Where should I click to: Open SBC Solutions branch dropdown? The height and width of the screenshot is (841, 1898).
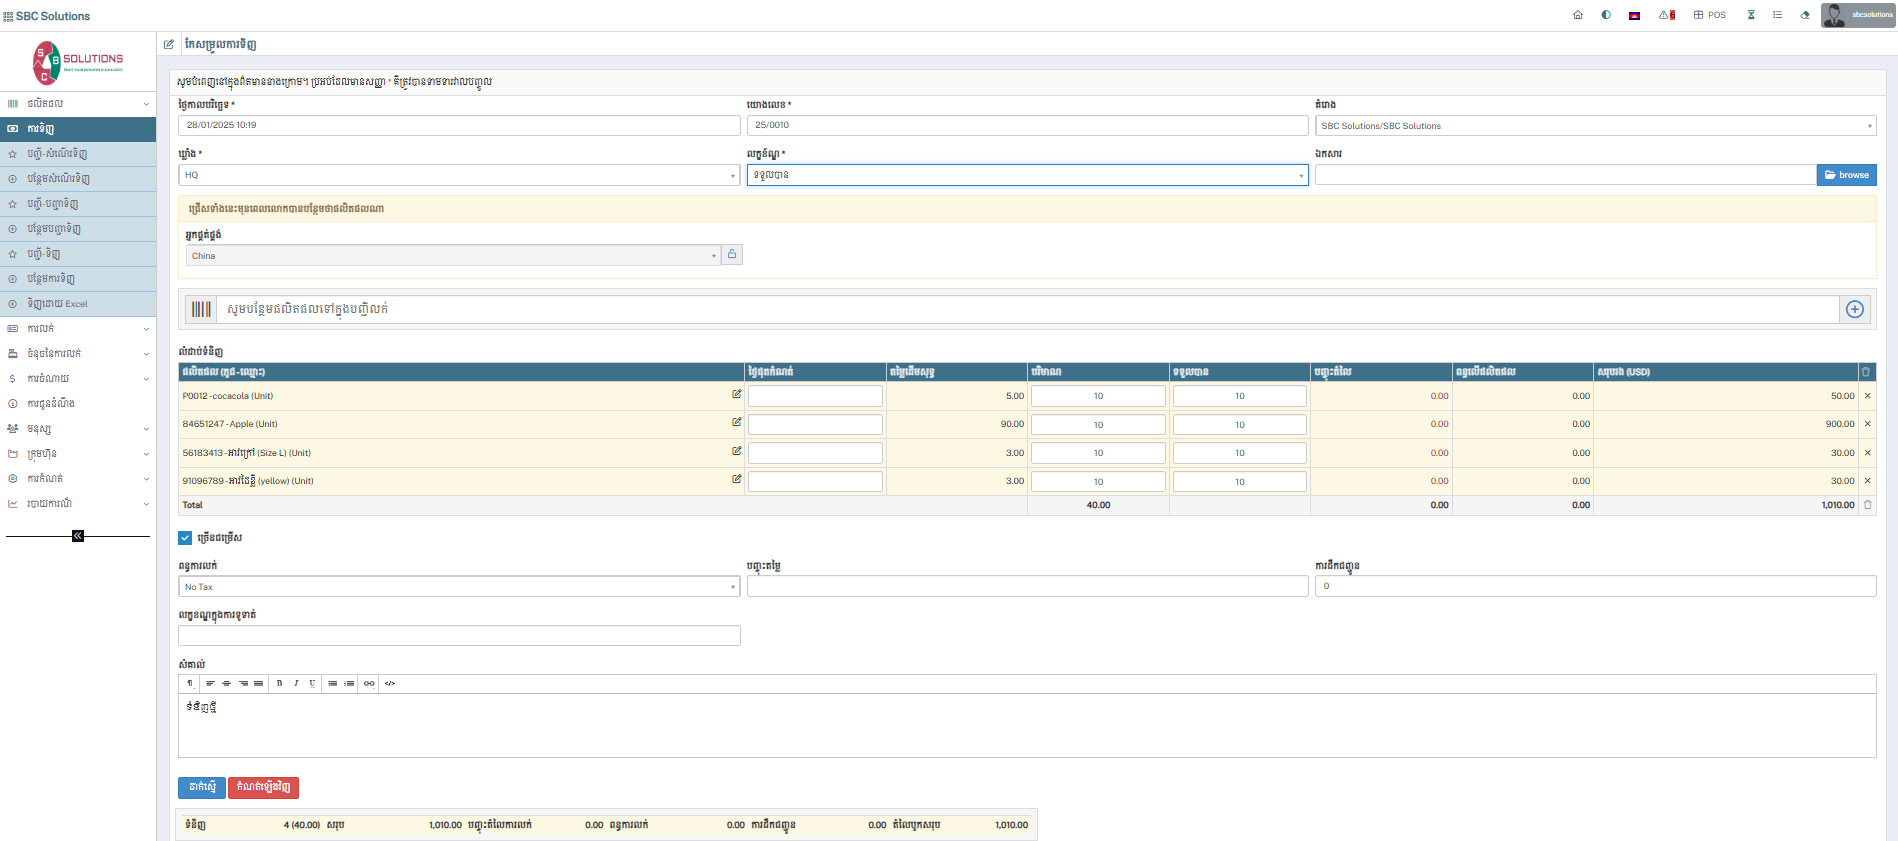pyautogui.click(x=1595, y=126)
